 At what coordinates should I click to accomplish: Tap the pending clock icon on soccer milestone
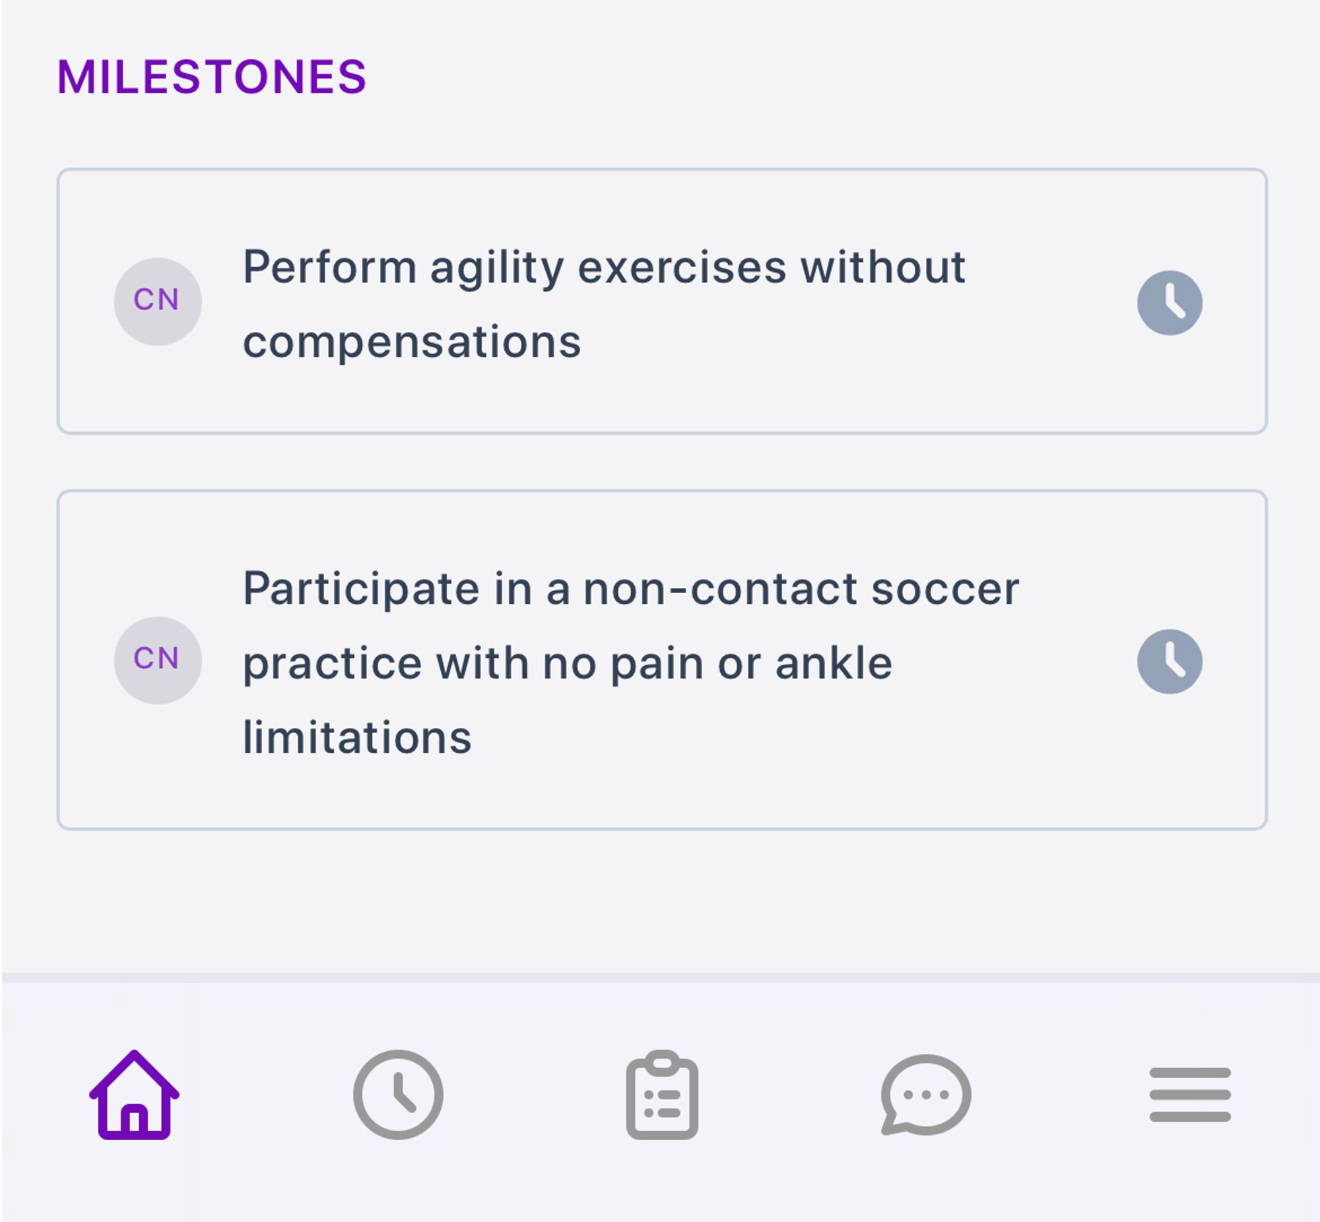[1170, 661]
